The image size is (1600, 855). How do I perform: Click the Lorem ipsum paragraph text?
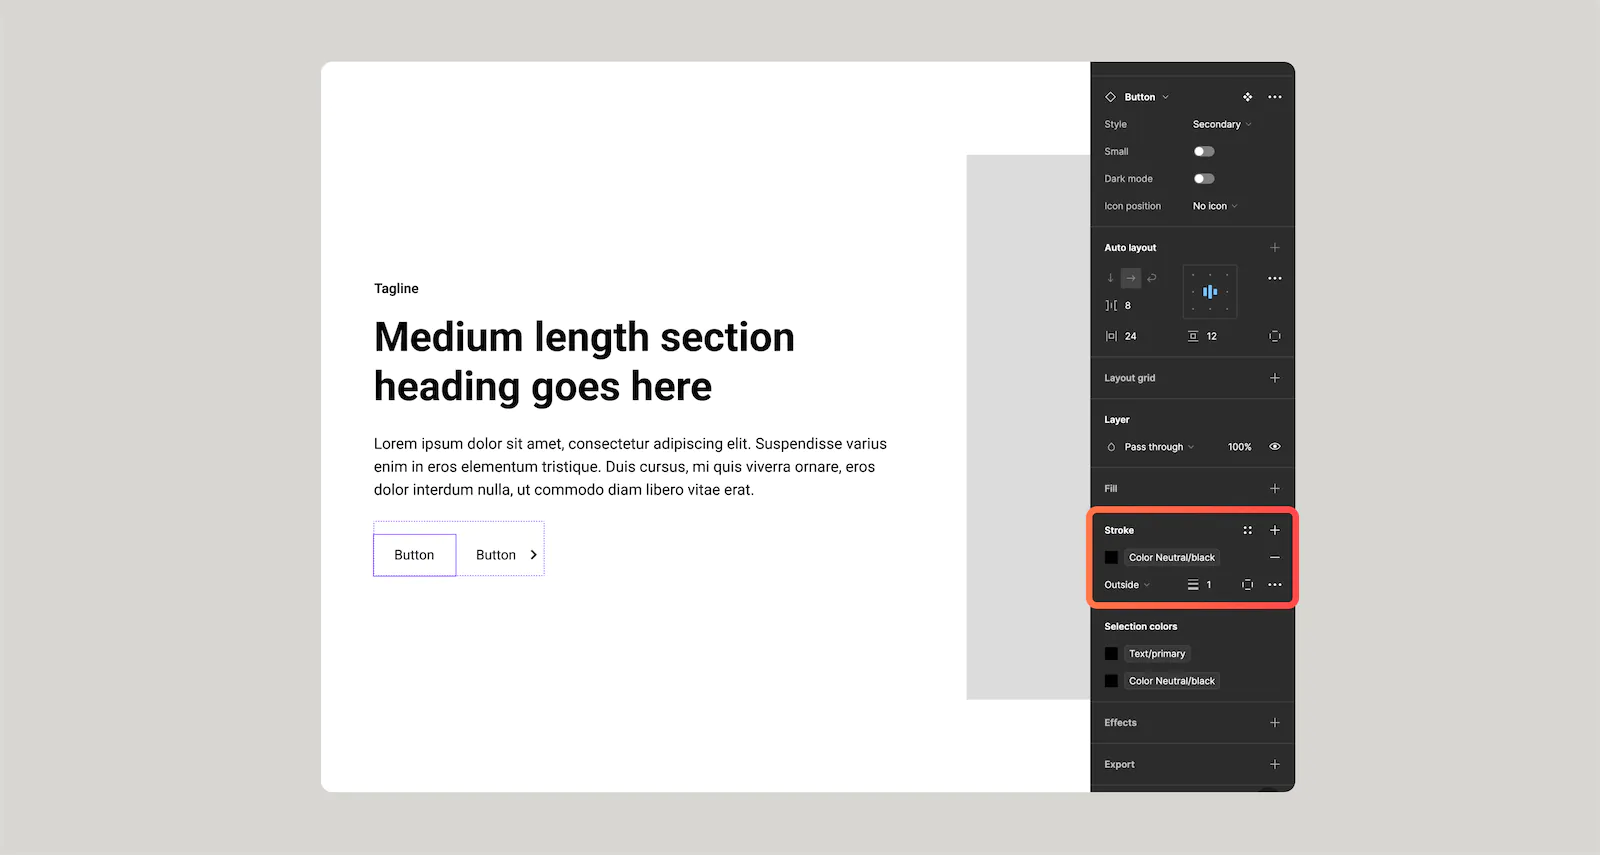pos(630,467)
